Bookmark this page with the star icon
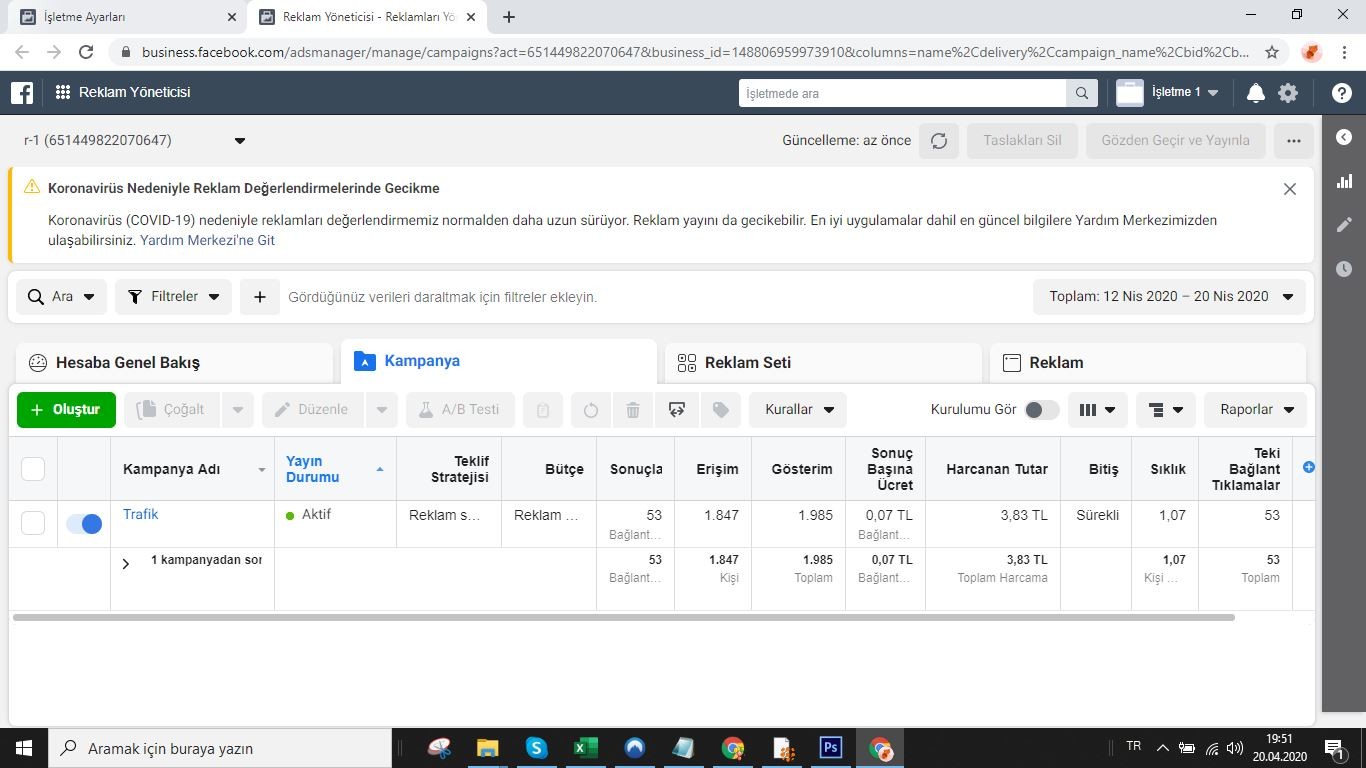 click(1272, 52)
